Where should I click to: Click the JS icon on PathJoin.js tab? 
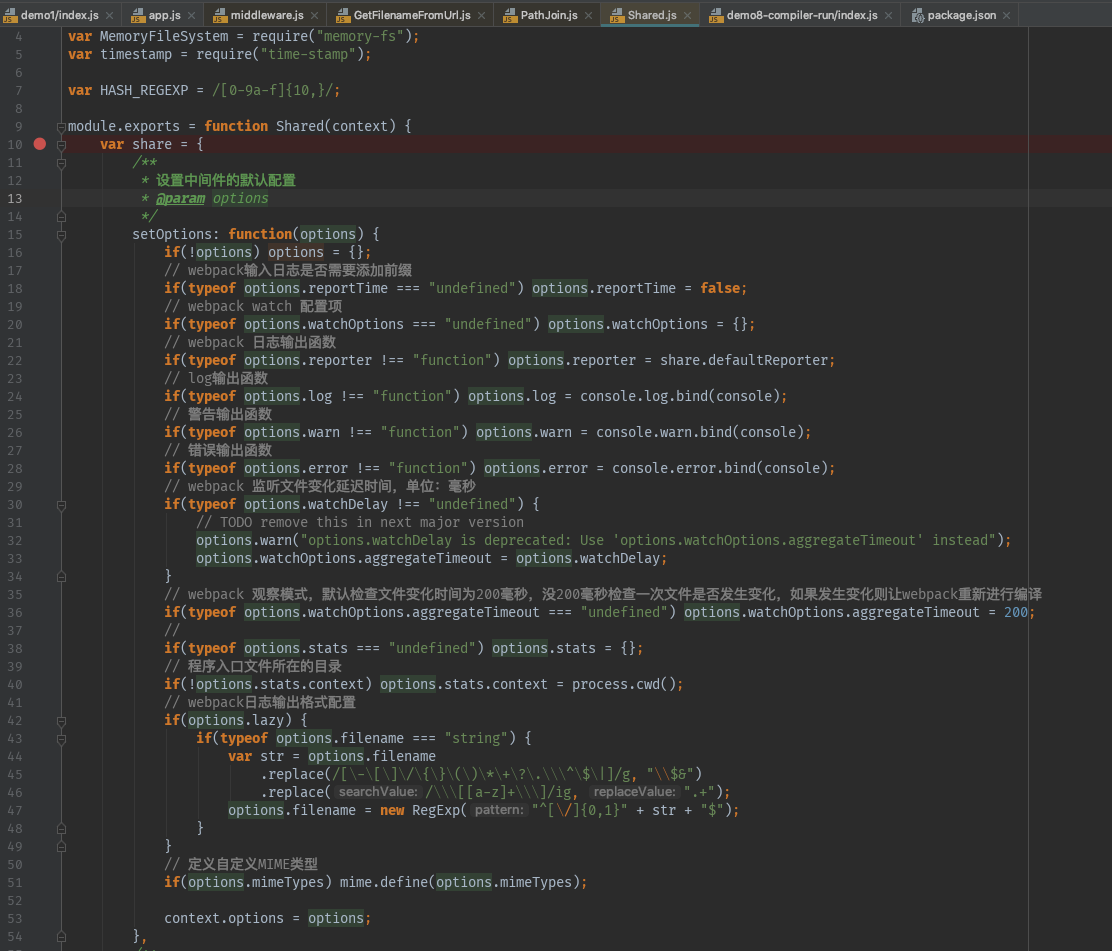pyautogui.click(x=509, y=15)
